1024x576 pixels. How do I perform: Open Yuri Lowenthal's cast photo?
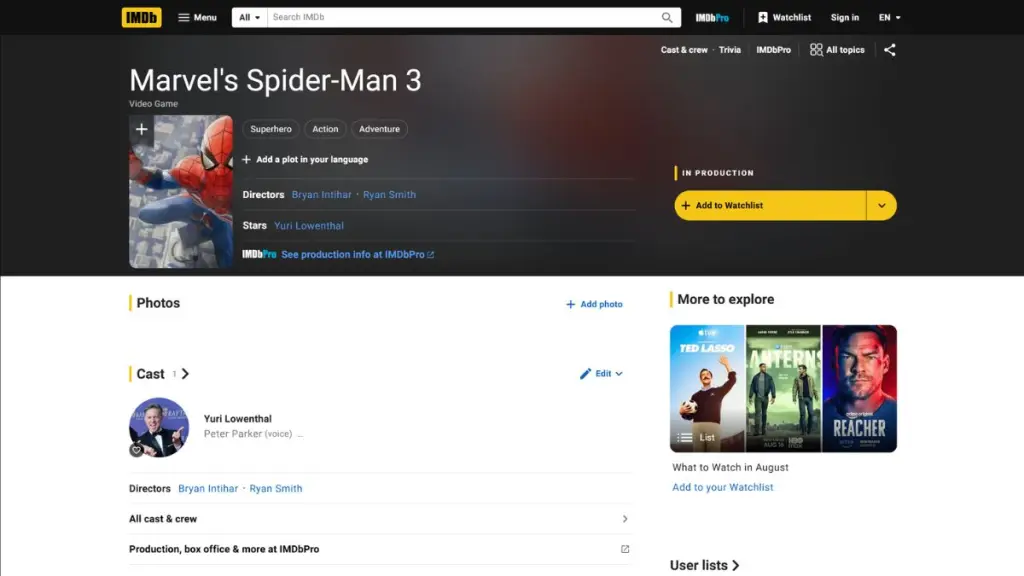pyautogui.click(x=159, y=427)
